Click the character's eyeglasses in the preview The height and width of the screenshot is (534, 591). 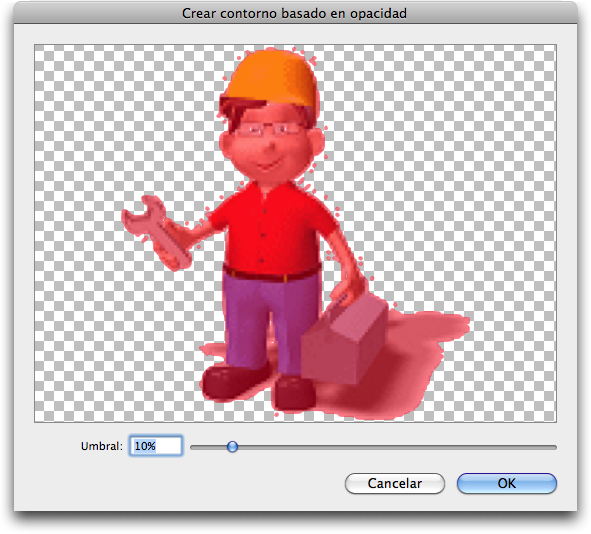pos(268,129)
